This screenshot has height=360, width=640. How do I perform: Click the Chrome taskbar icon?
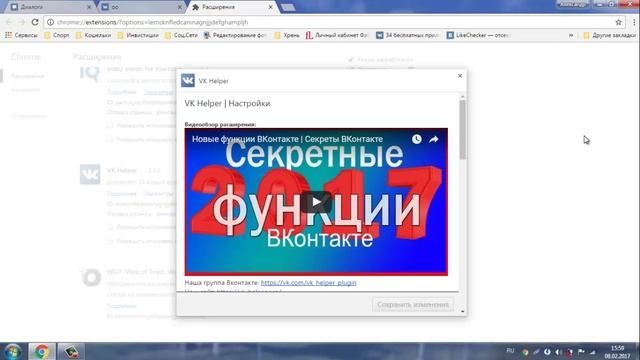click(41, 351)
